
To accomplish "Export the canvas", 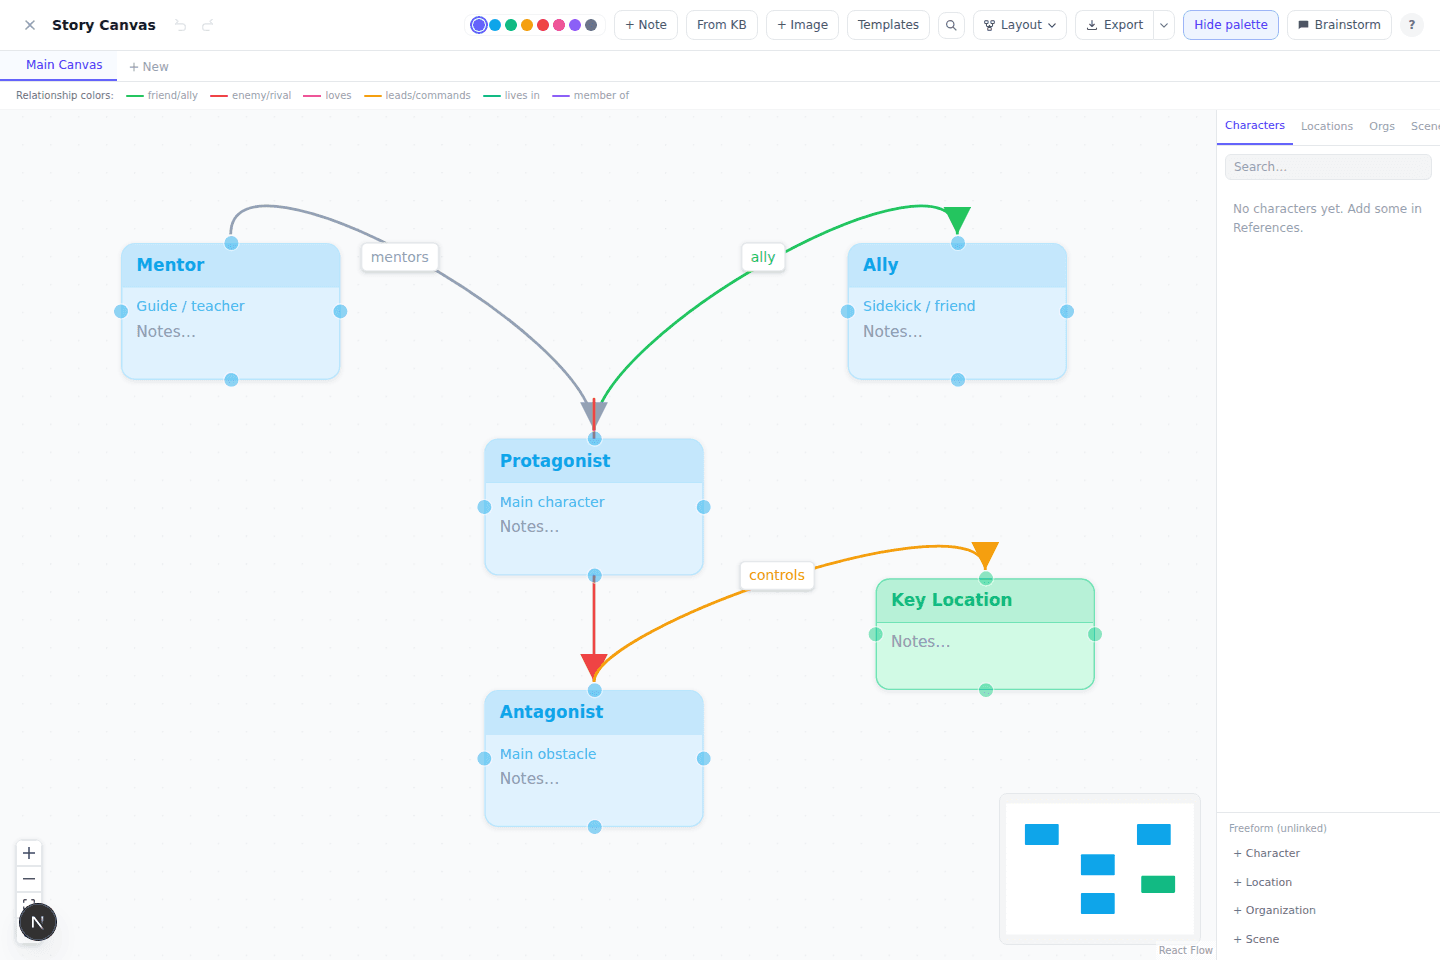I will click(1115, 25).
